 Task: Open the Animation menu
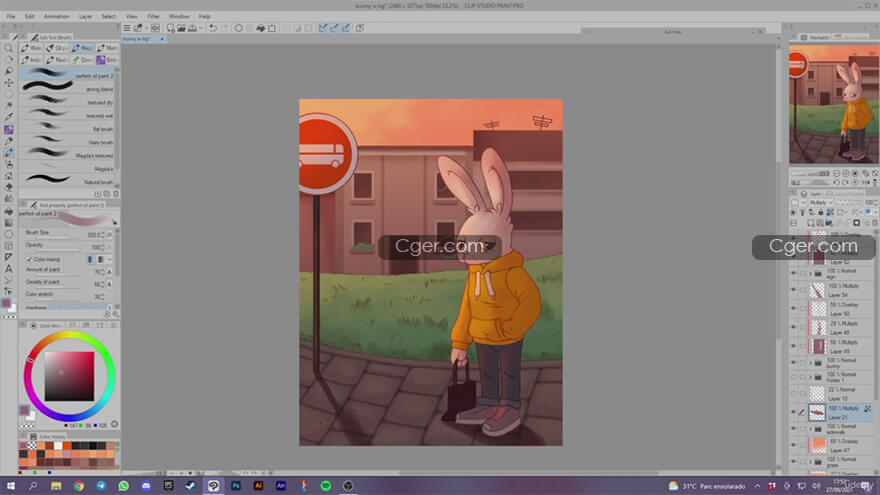56,16
